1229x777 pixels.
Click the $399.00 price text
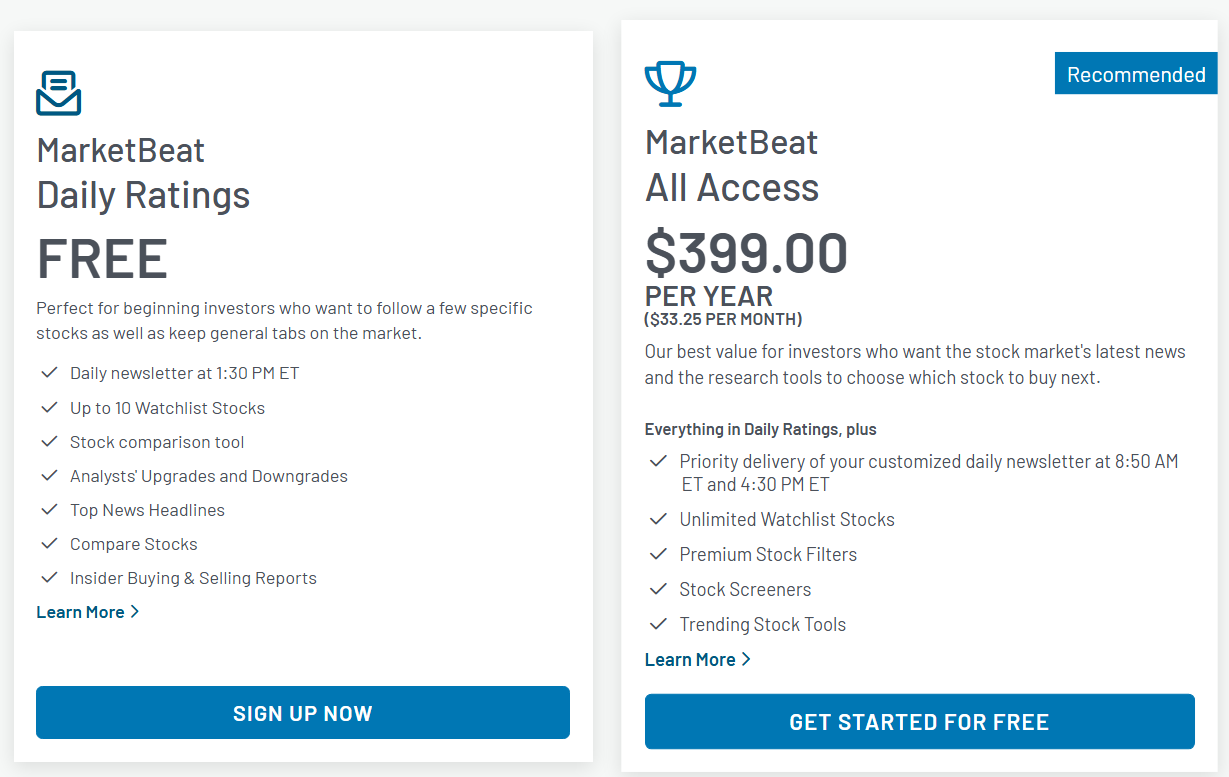[747, 253]
